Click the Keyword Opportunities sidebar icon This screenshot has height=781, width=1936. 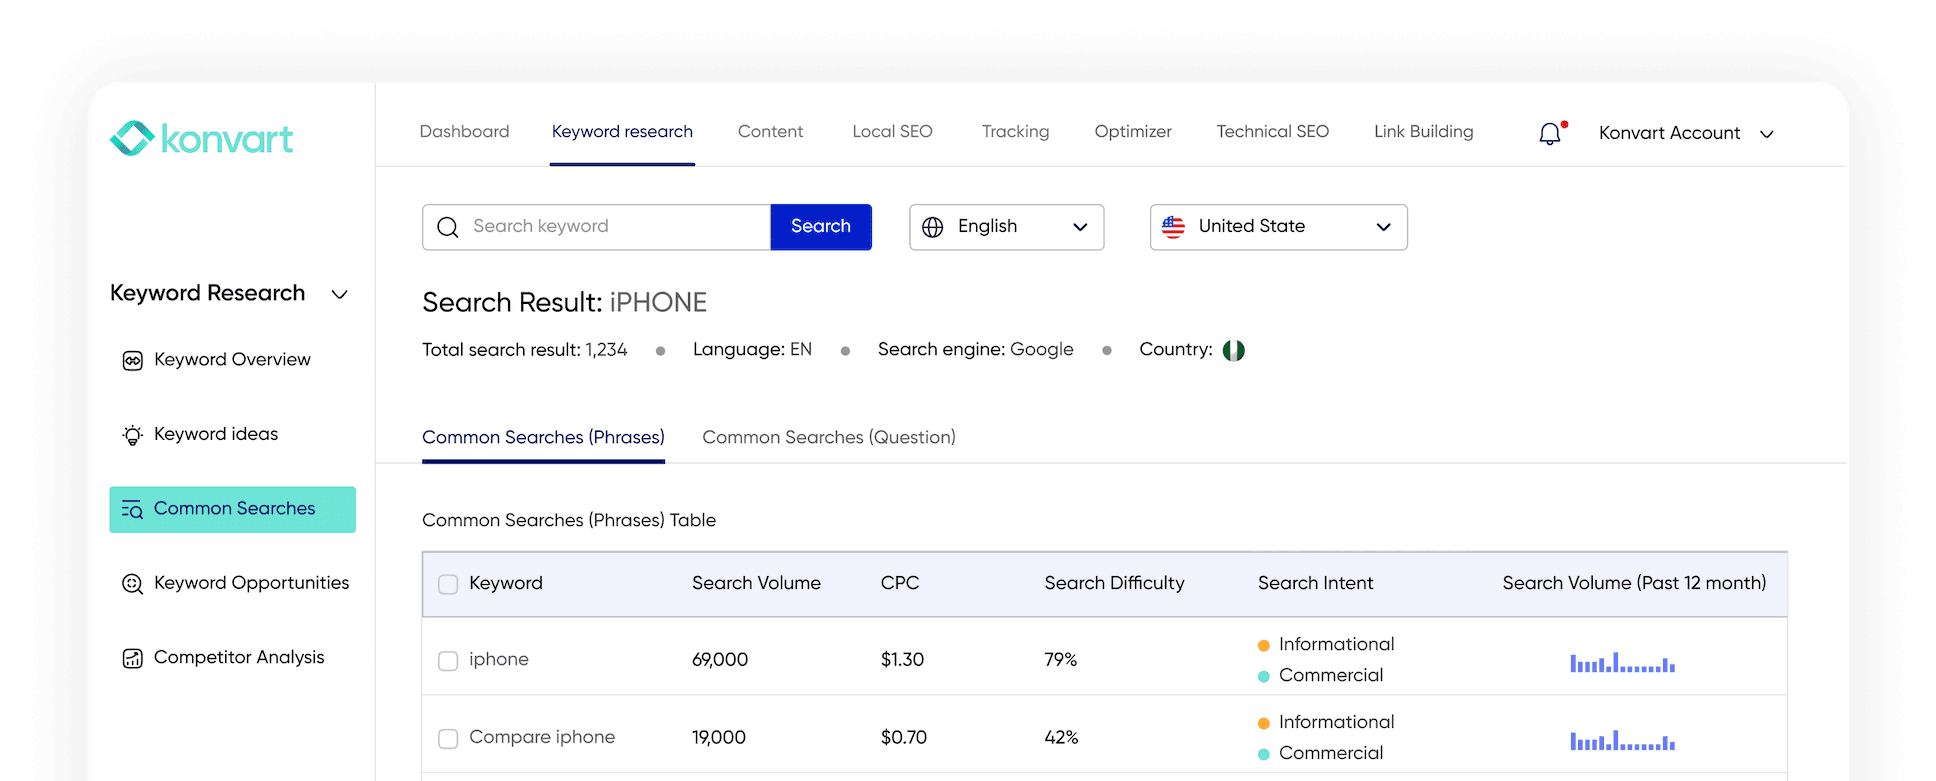click(x=132, y=584)
